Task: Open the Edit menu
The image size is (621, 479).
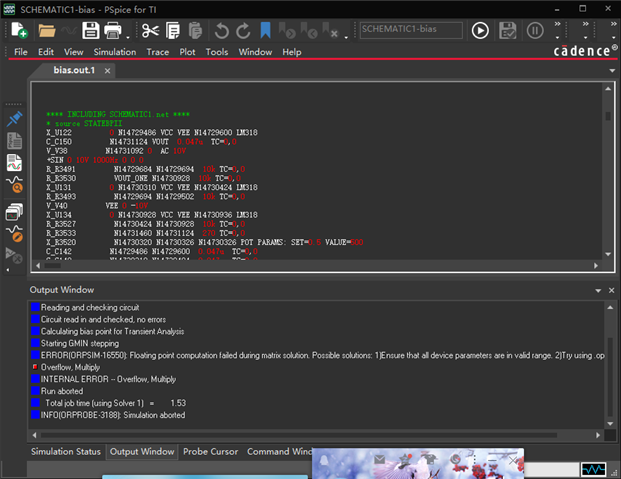Action: pos(46,52)
